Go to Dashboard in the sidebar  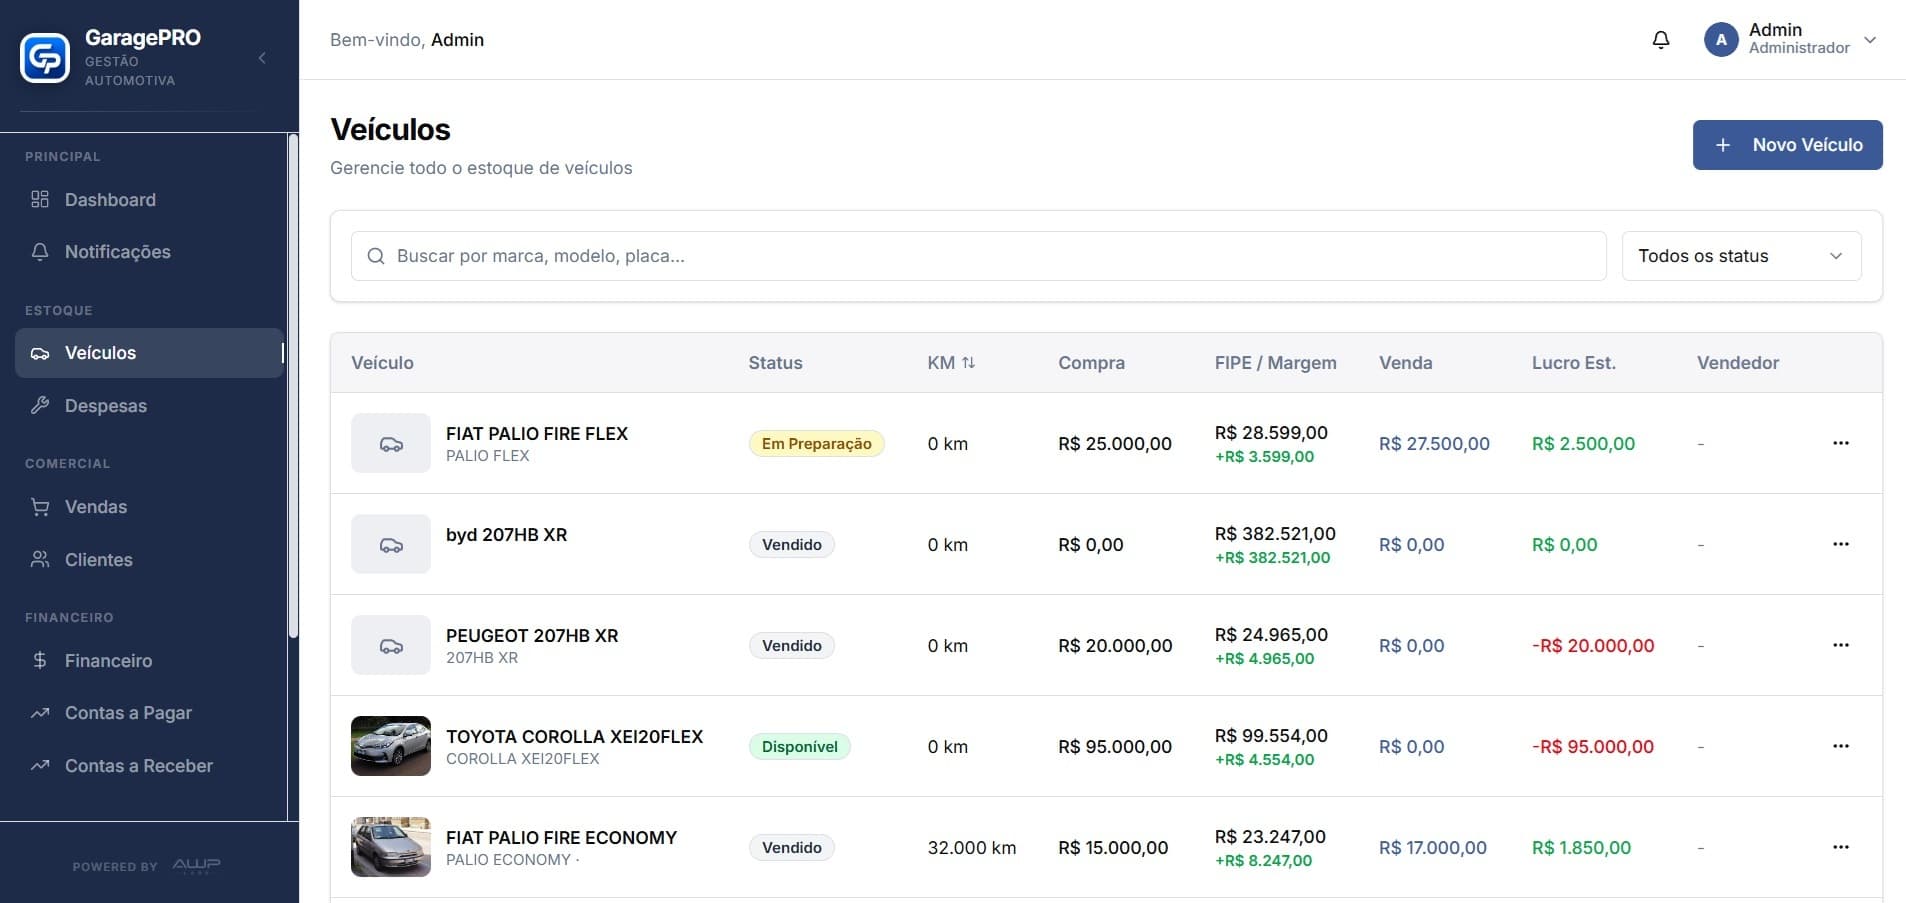pyautogui.click(x=149, y=199)
